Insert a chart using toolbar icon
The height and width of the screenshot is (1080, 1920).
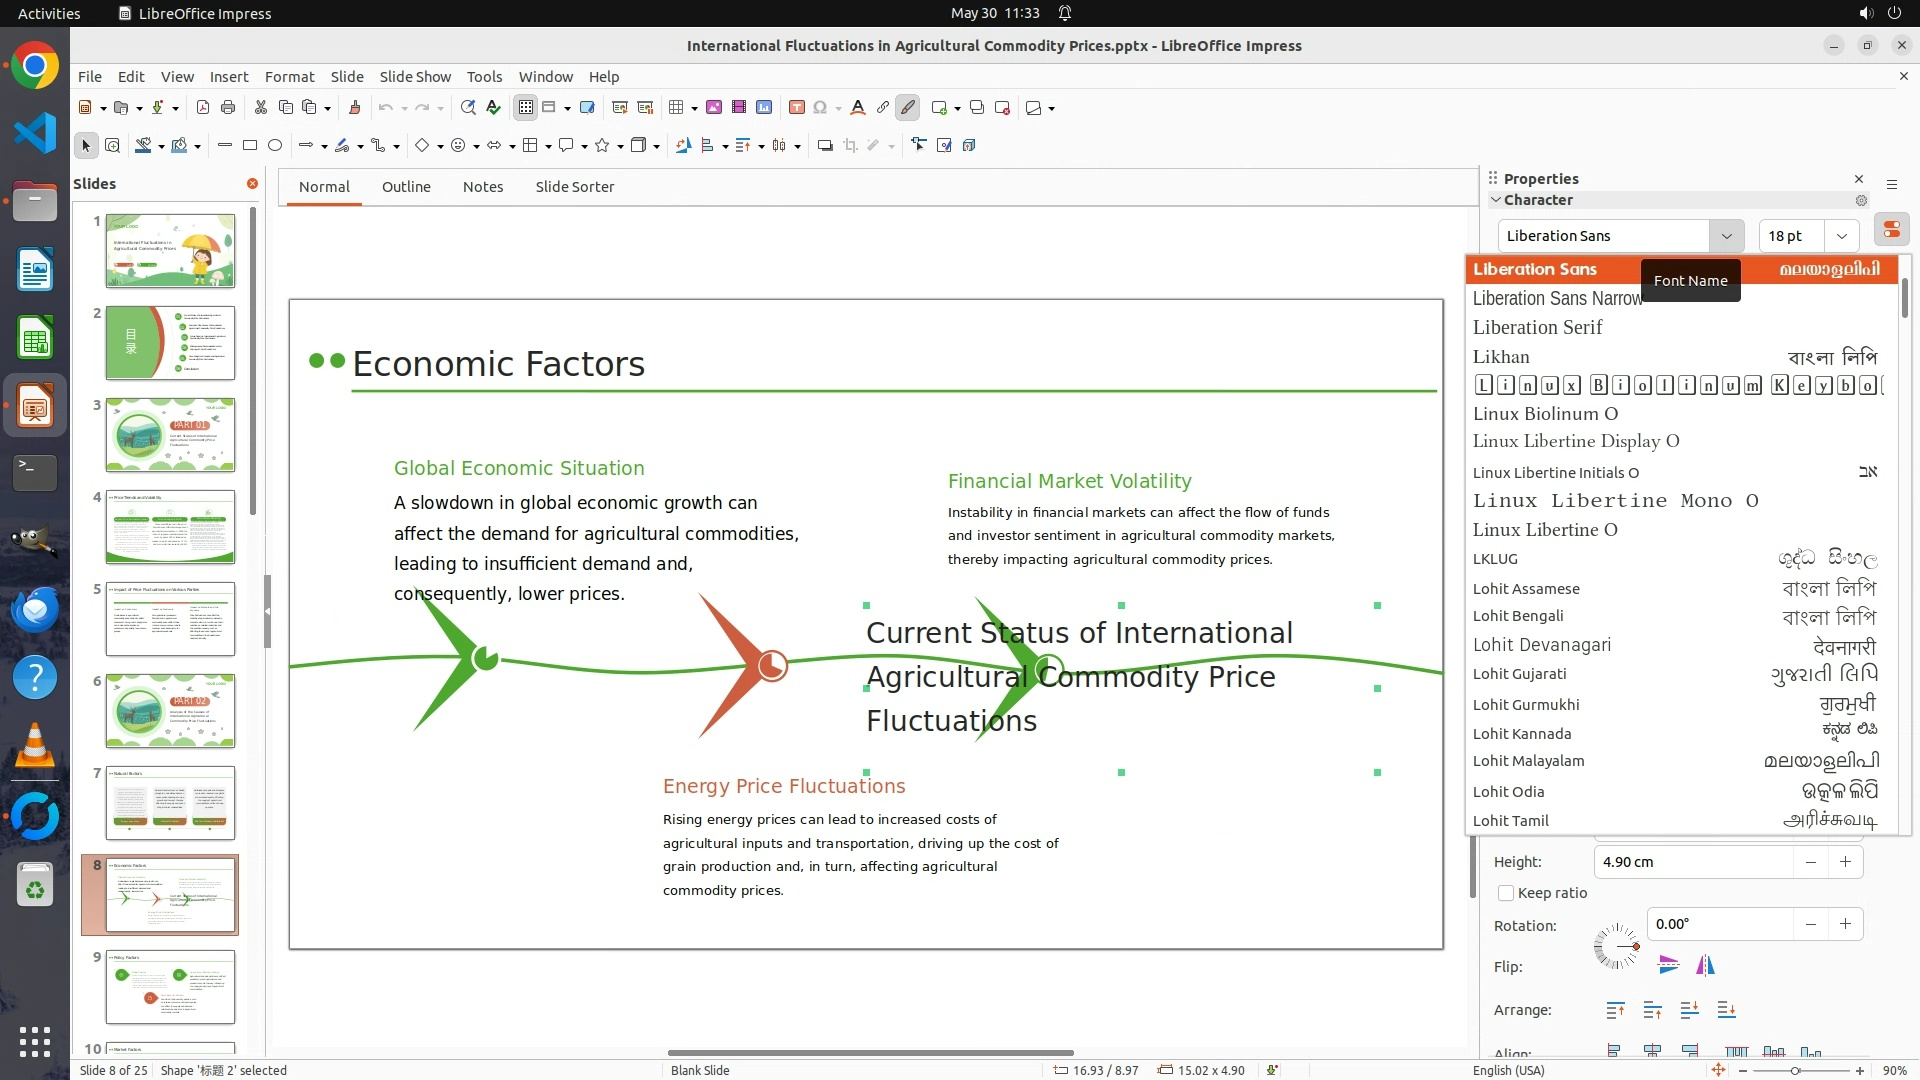pyautogui.click(x=764, y=108)
